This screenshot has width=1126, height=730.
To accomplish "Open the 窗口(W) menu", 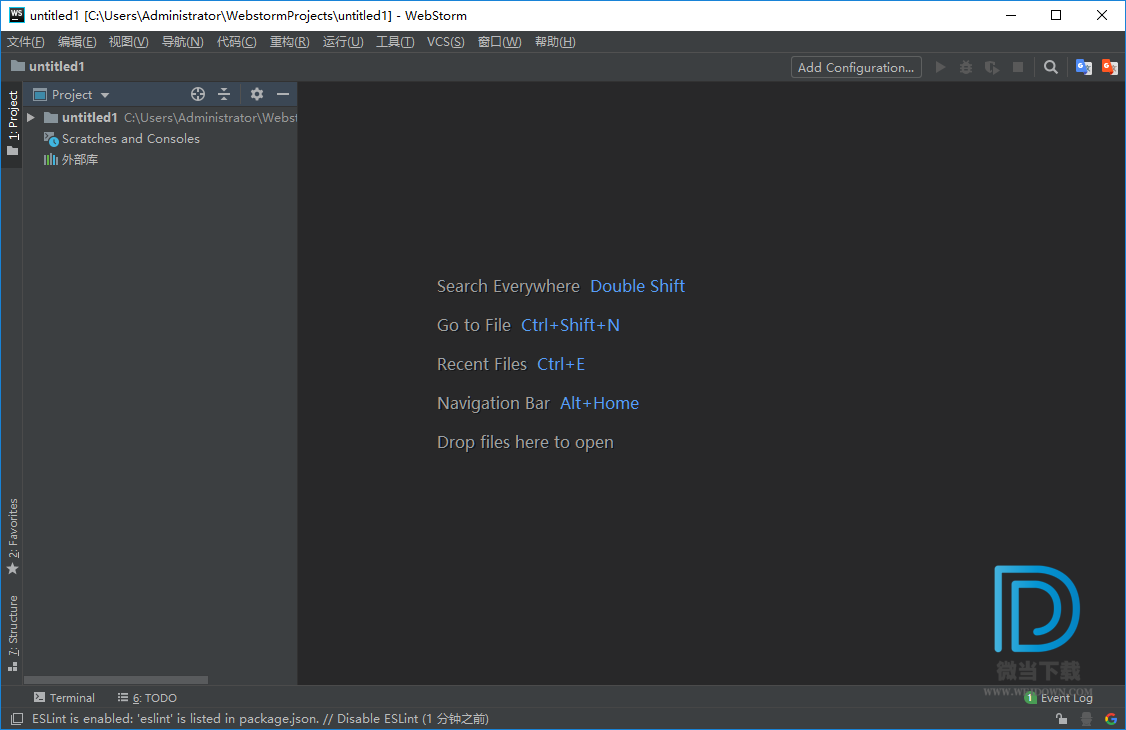I will pyautogui.click(x=500, y=42).
